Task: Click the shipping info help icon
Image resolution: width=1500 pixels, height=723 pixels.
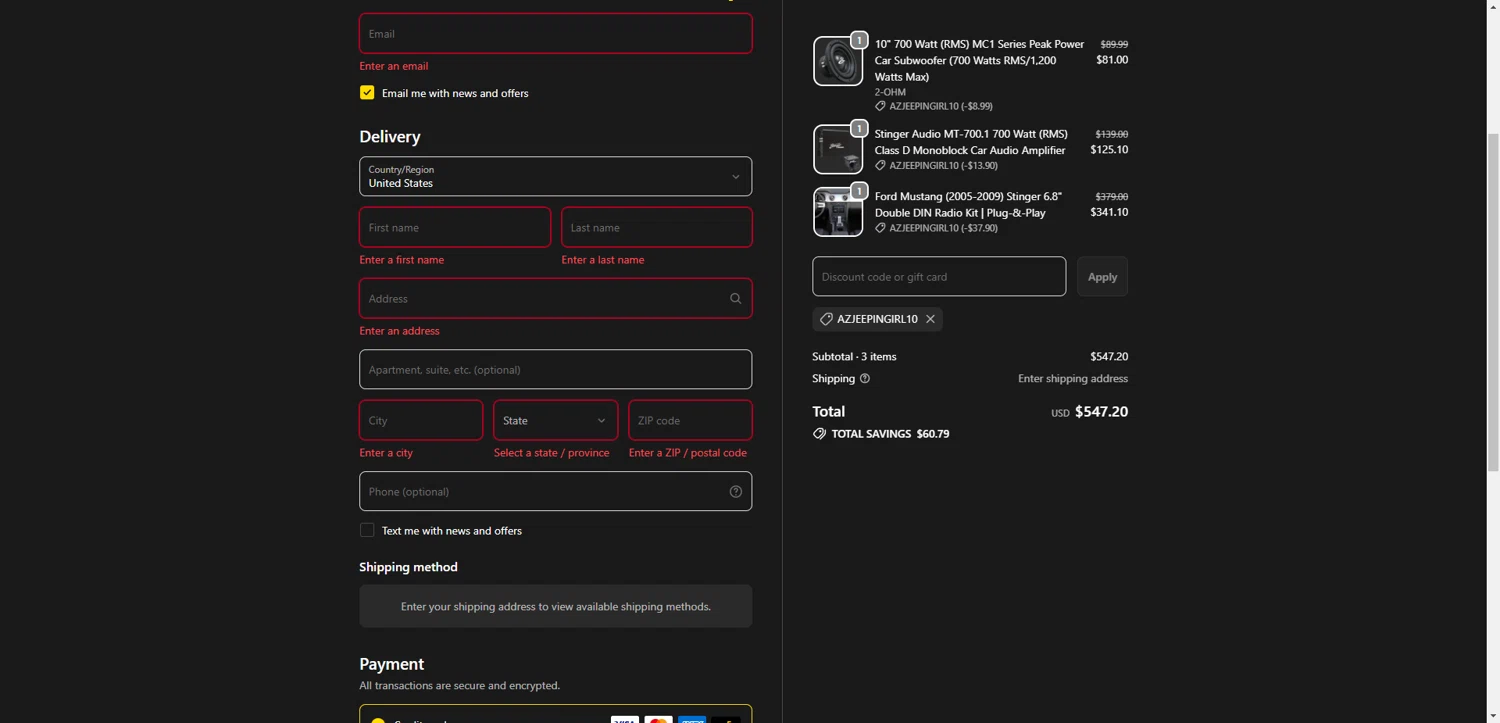Action: coord(865,378)
